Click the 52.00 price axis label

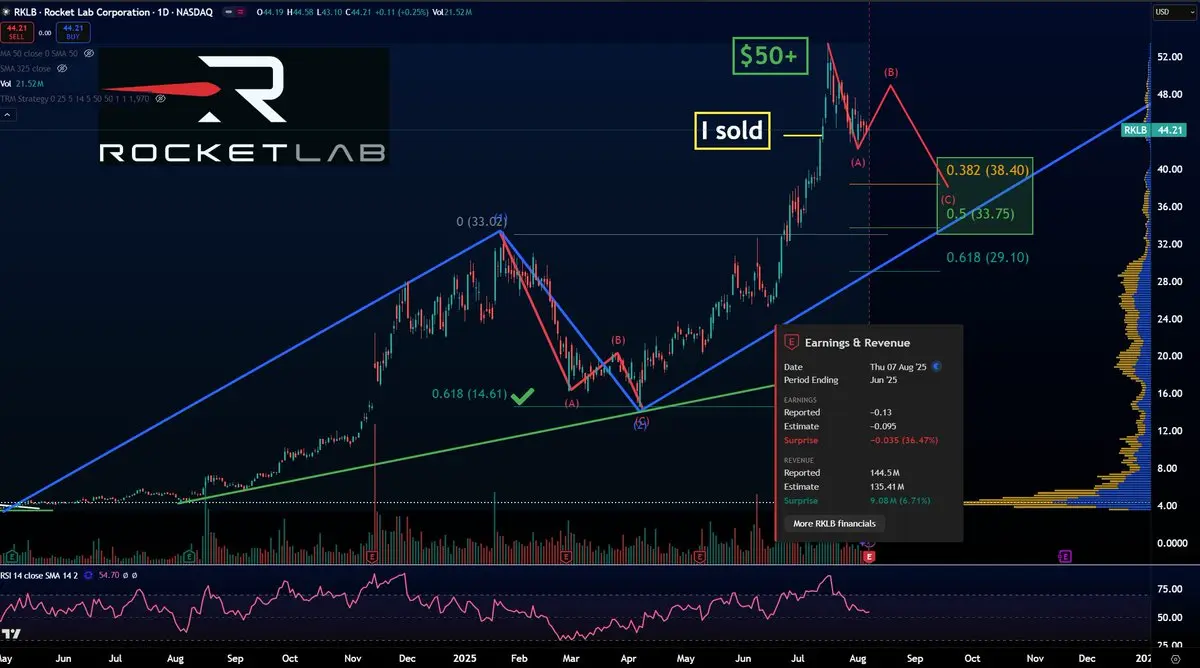[x=1168, y=58]
